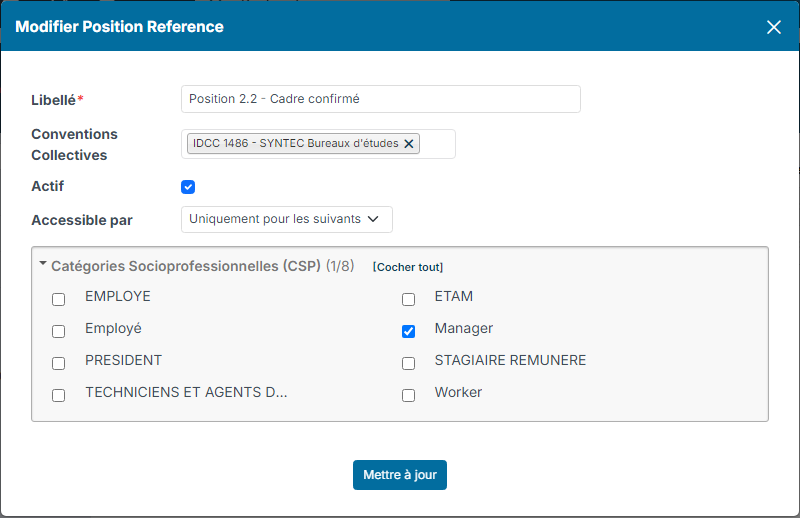This screenshot has width=800, height=518.
Task: Check the TECHNICIENS ET AGENTS checkbox
Action: (59, 396)
